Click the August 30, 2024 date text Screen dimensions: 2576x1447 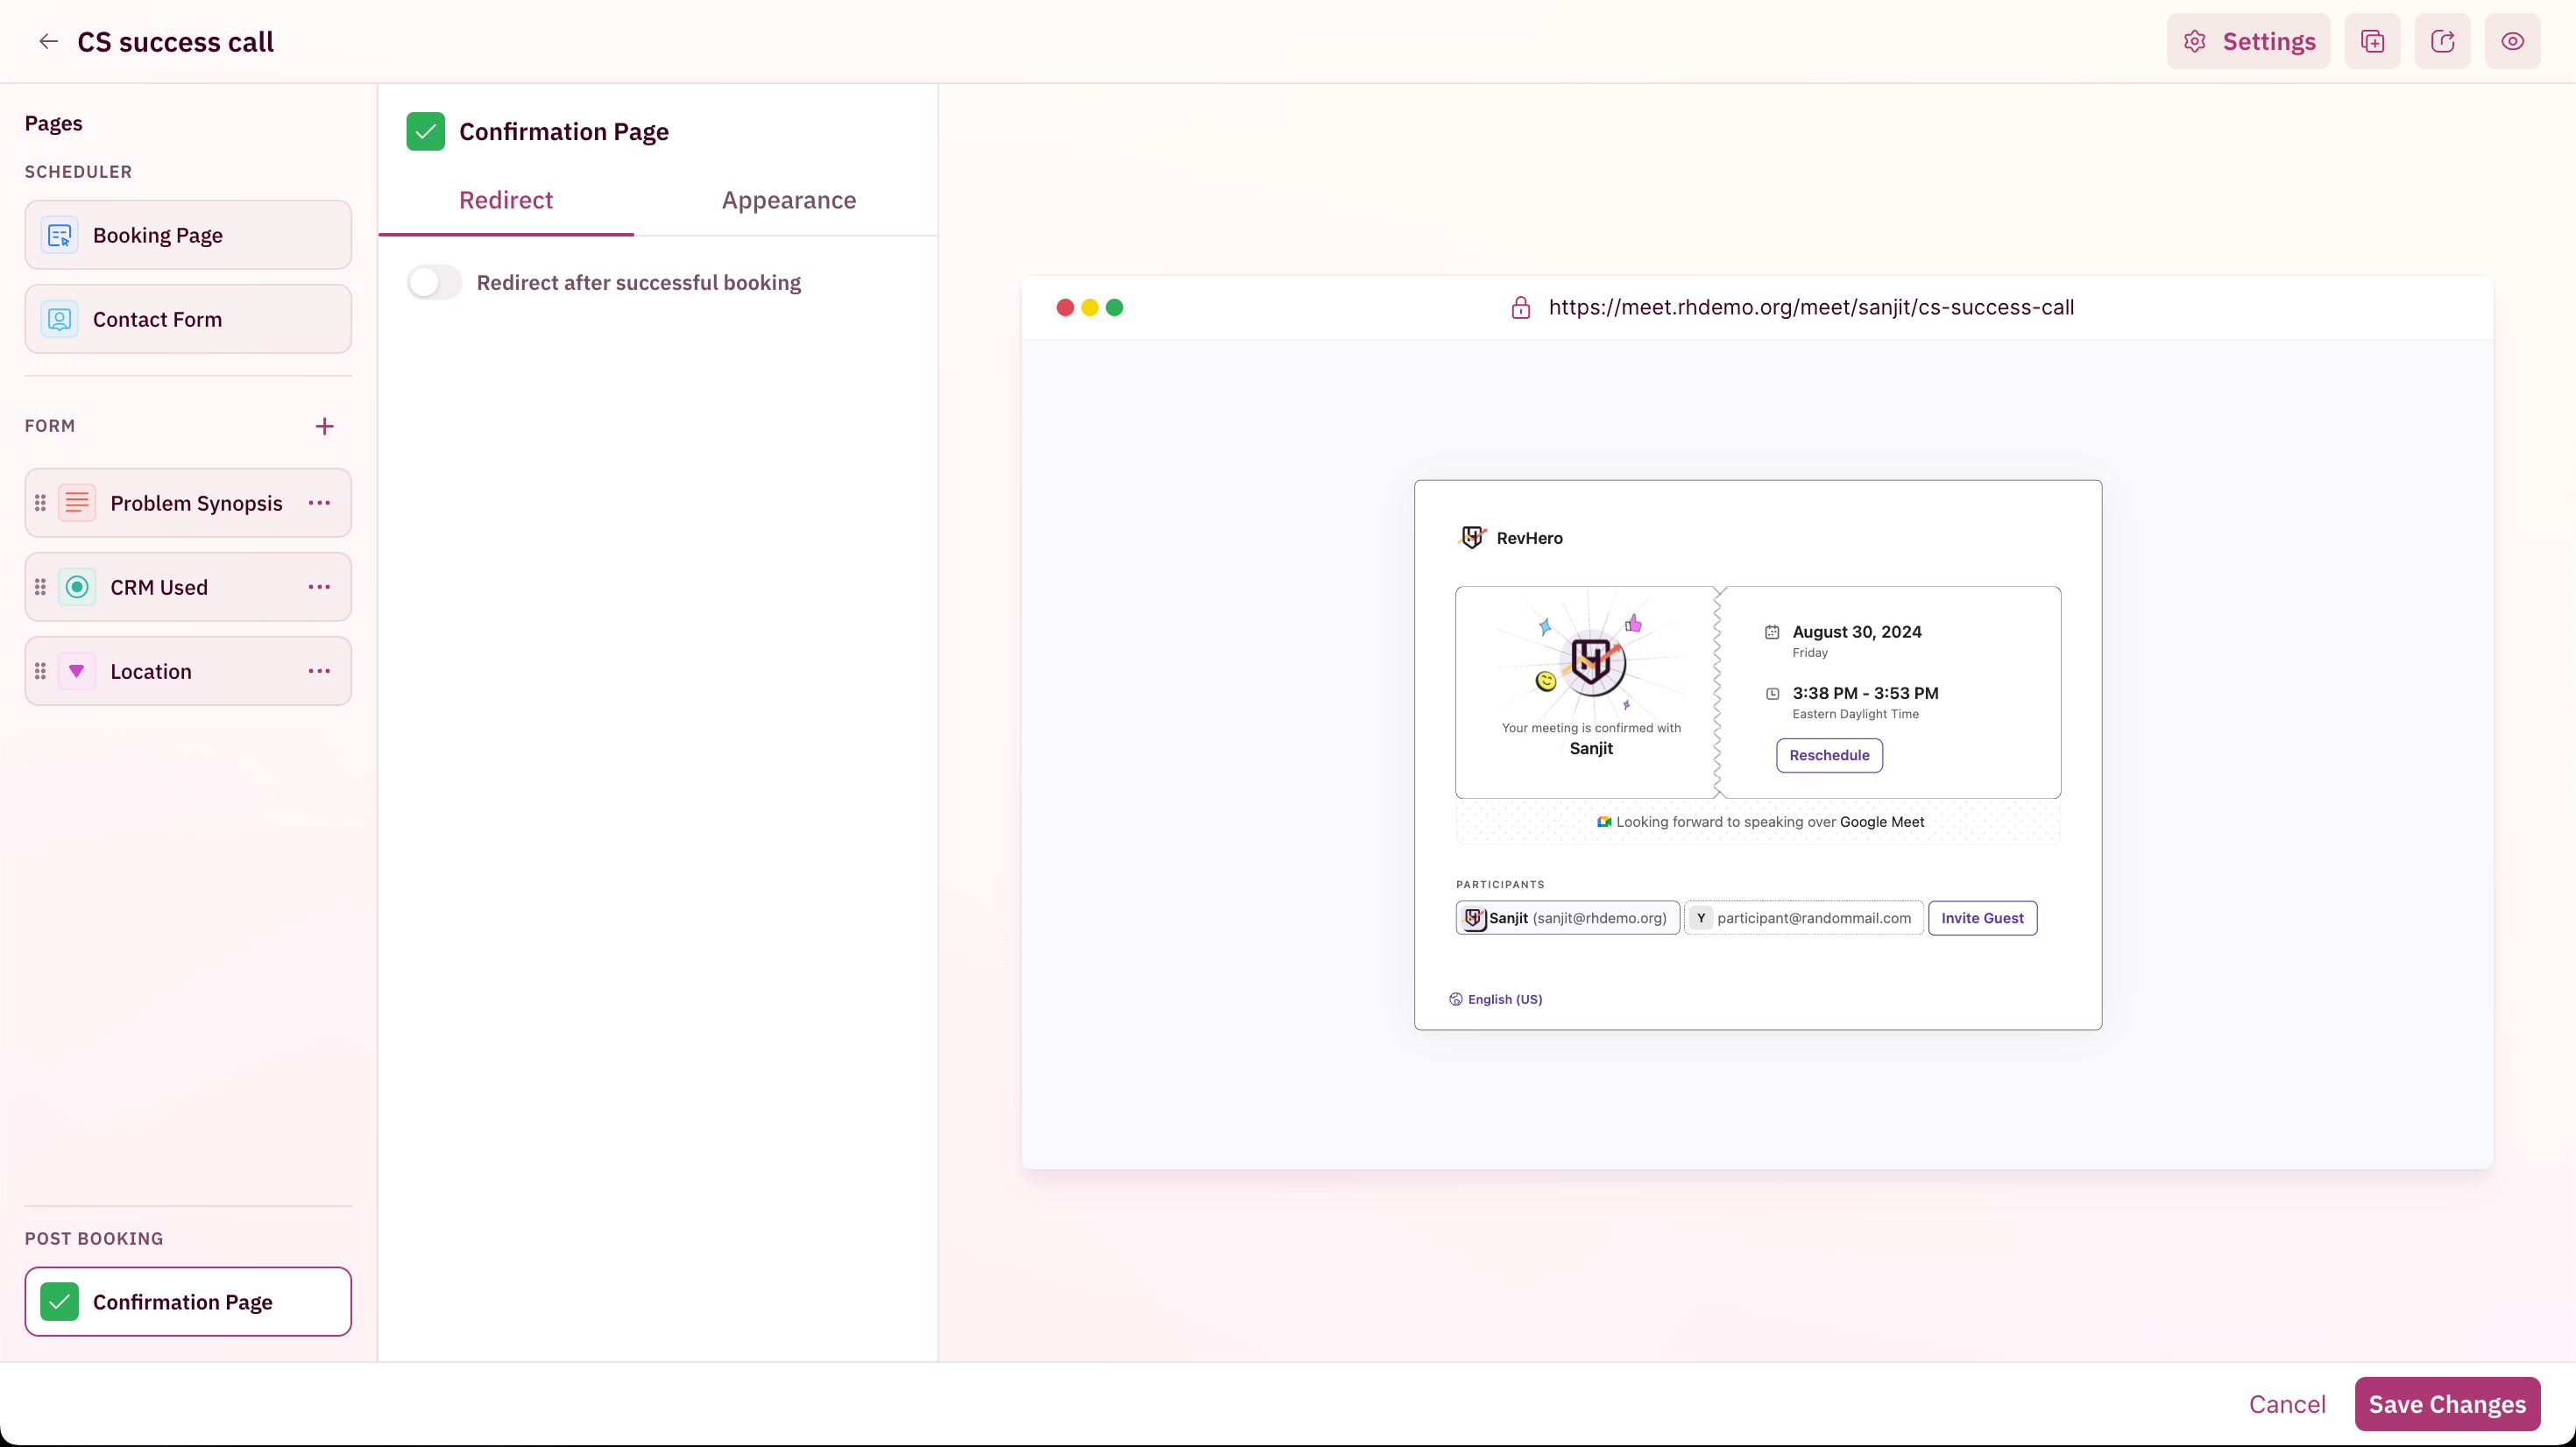1857,632
